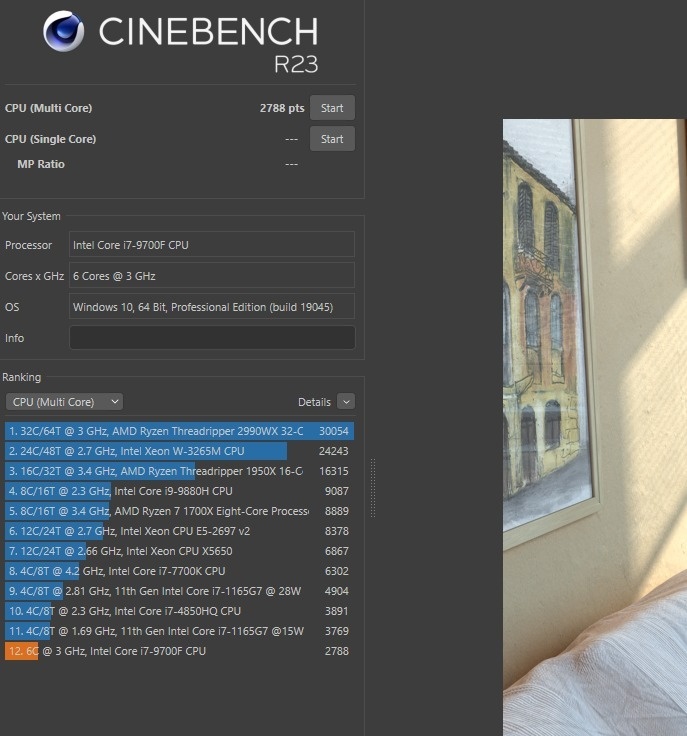This screenshot has height=736, width=687.
Task: Click the 2788 pts multi core score
Action: point(282,108)
